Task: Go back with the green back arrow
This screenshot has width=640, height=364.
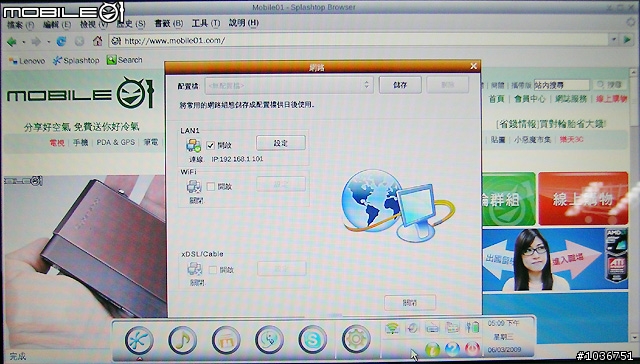Action: point(12,41)
